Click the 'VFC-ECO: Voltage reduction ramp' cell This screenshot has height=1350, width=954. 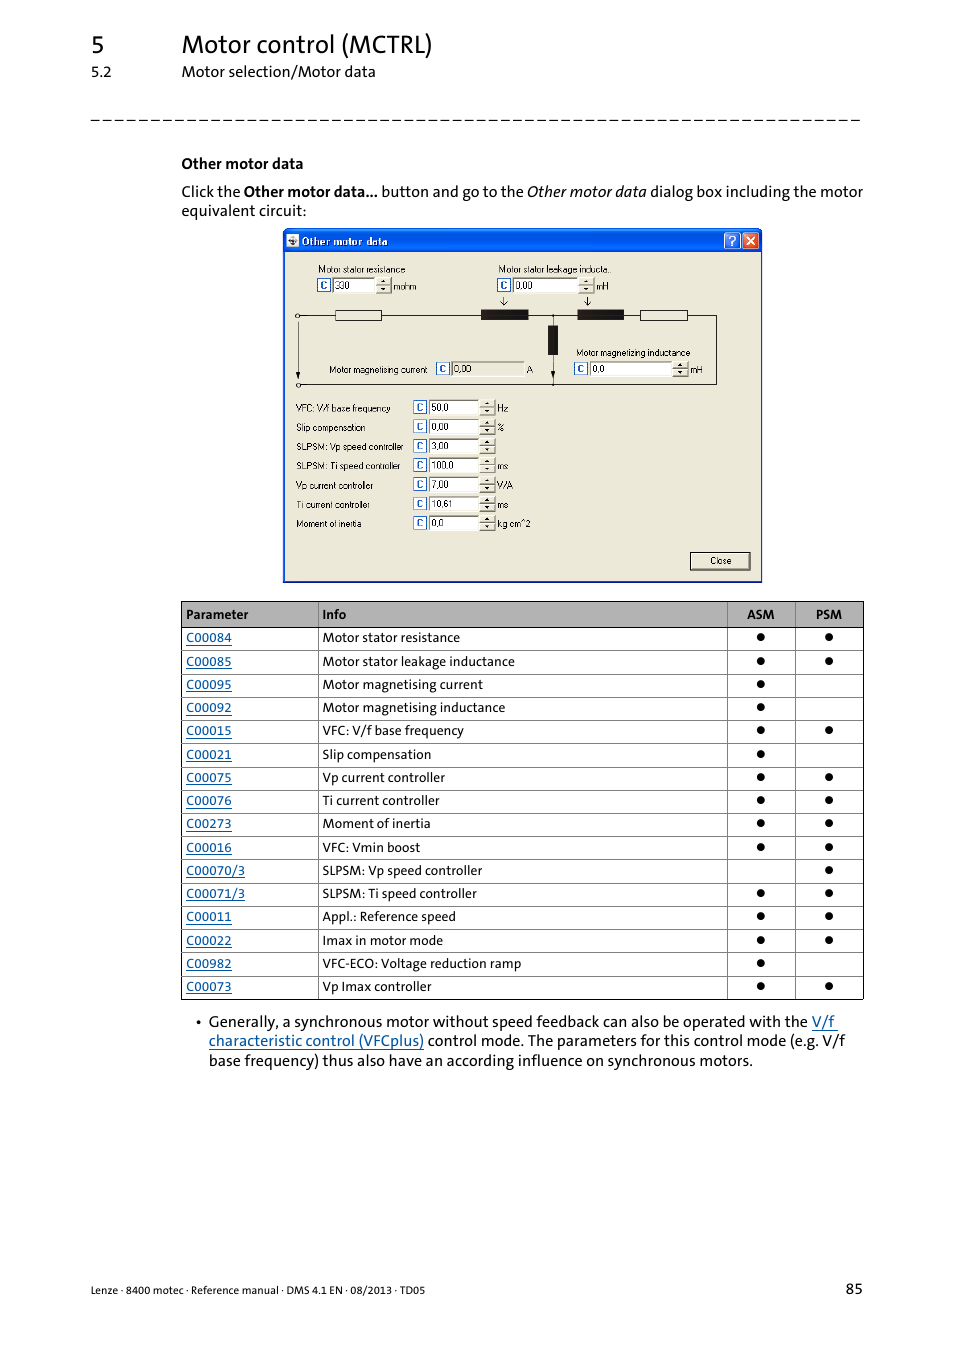[523, 964]
